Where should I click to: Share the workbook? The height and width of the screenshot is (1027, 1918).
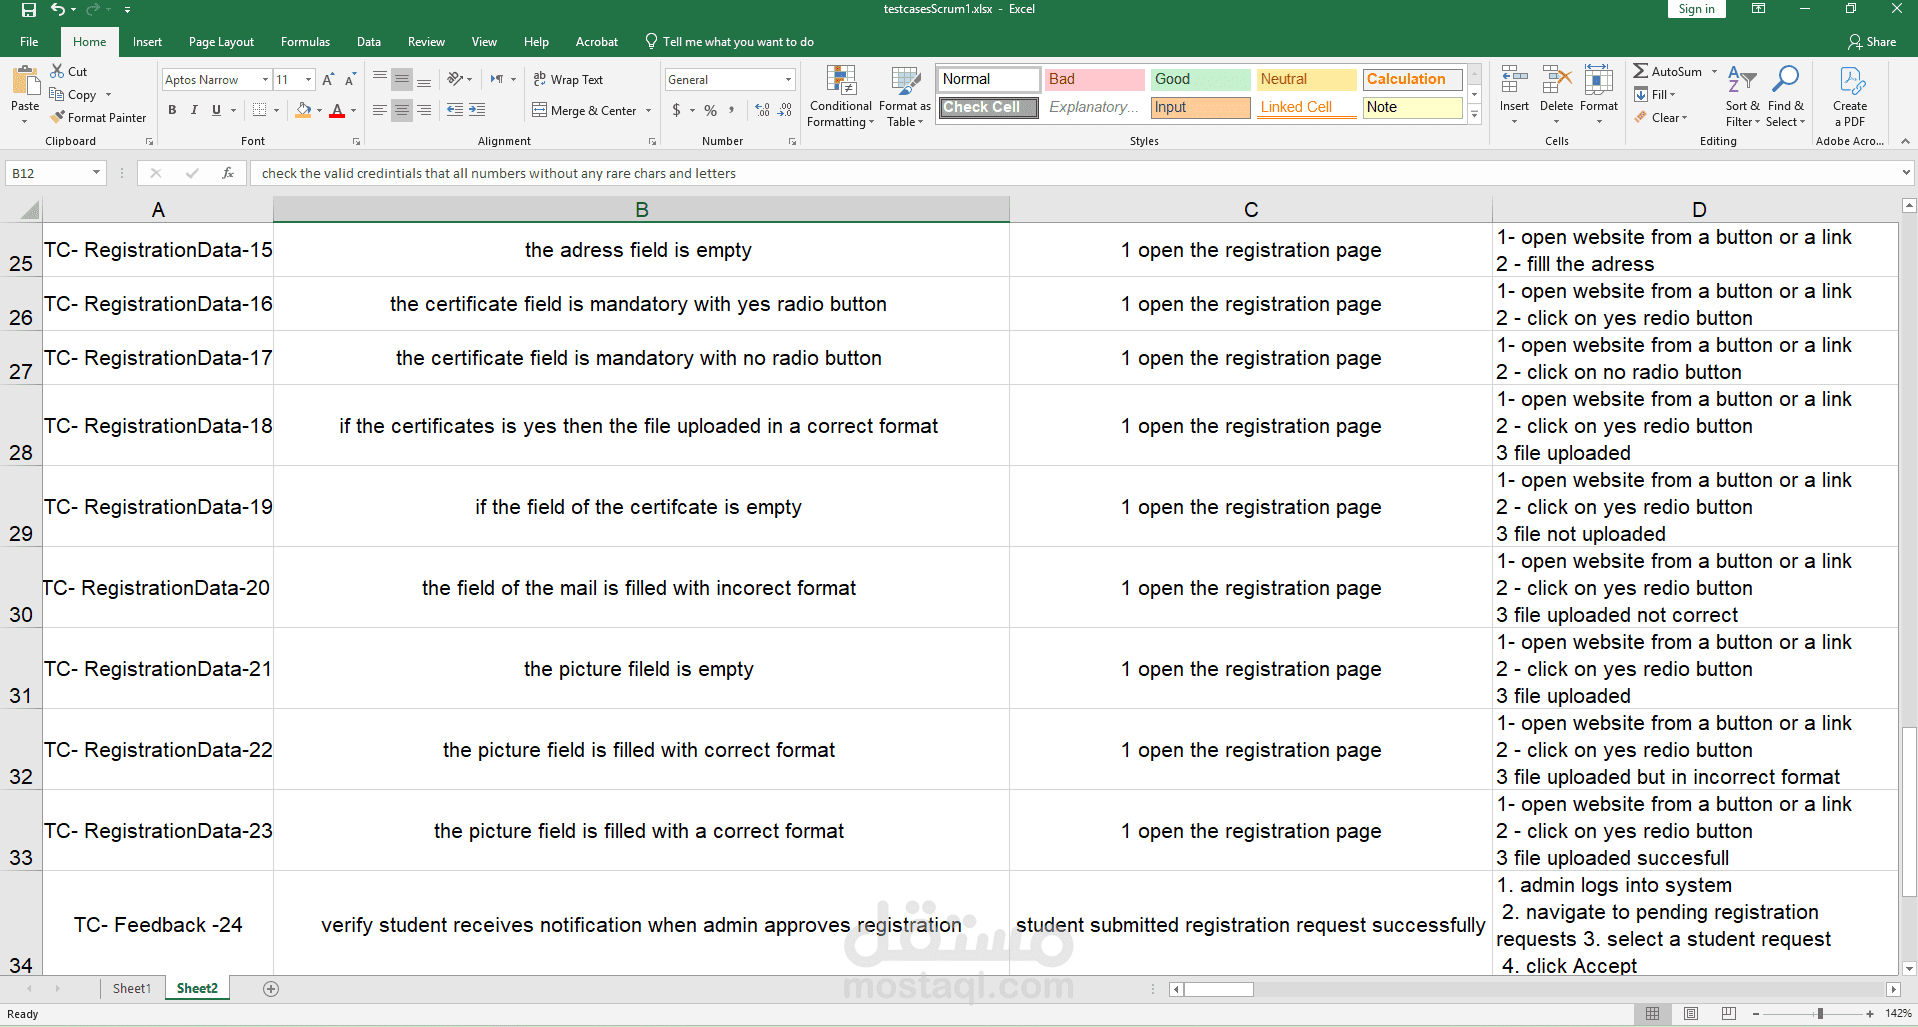pos(1872,42)
